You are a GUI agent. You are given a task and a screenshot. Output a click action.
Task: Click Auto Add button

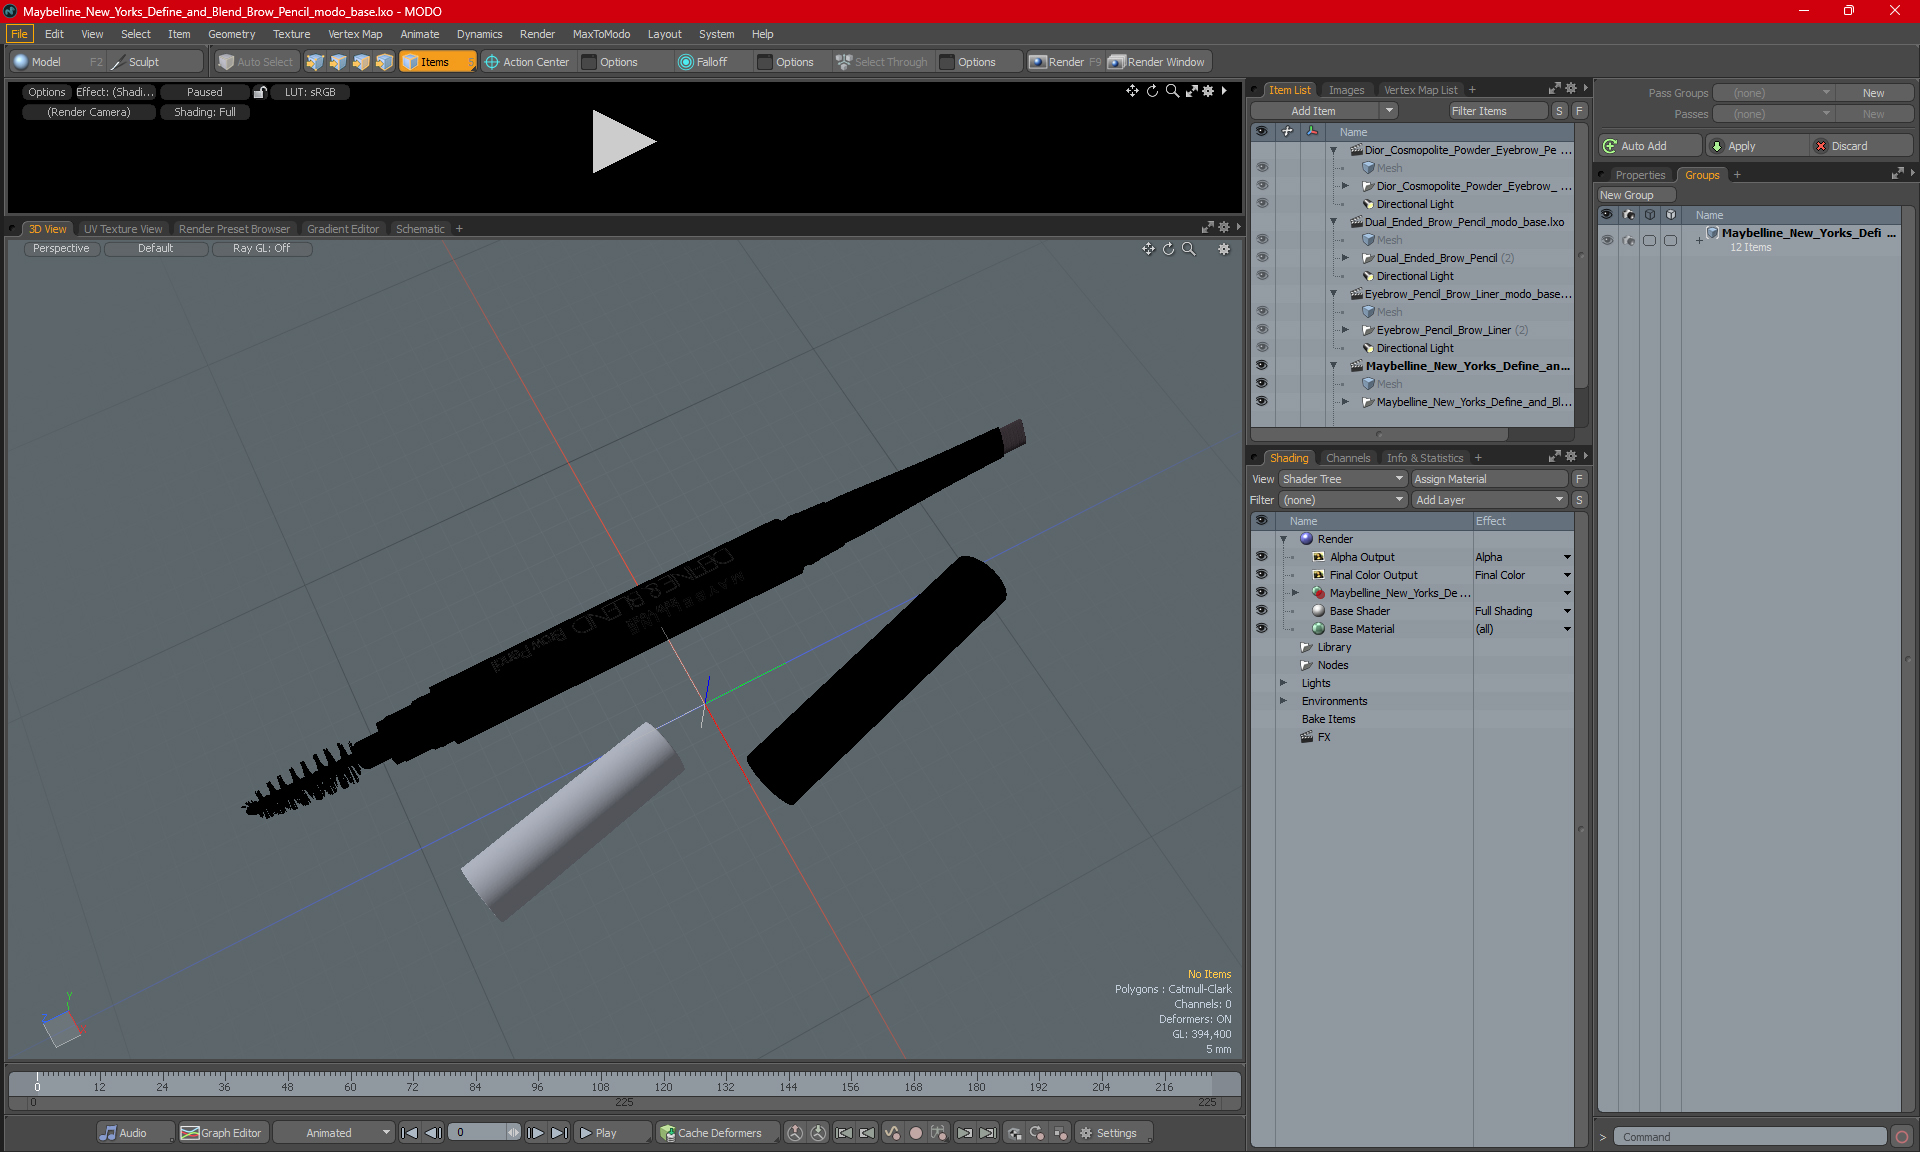1649,146
